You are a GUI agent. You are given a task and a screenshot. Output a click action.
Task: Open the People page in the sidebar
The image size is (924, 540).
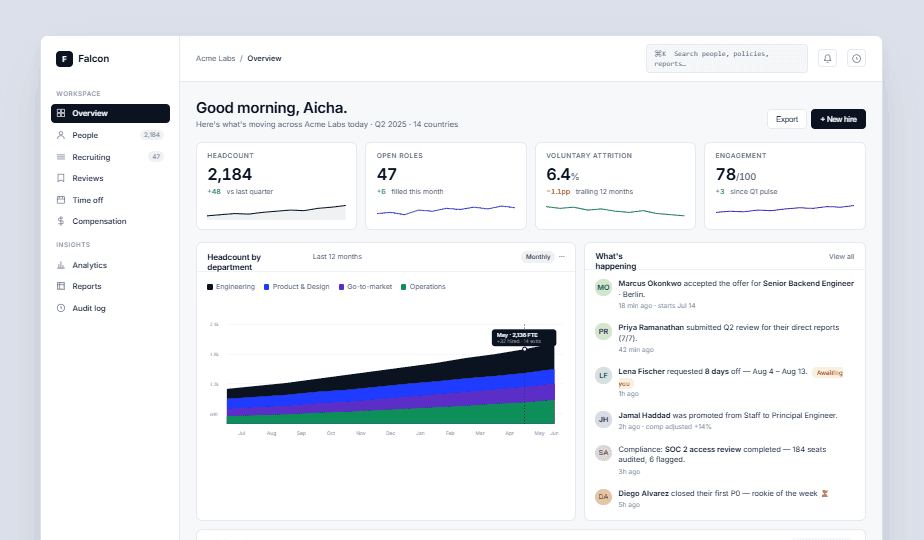pyautogui.click(x=110, y=135)
